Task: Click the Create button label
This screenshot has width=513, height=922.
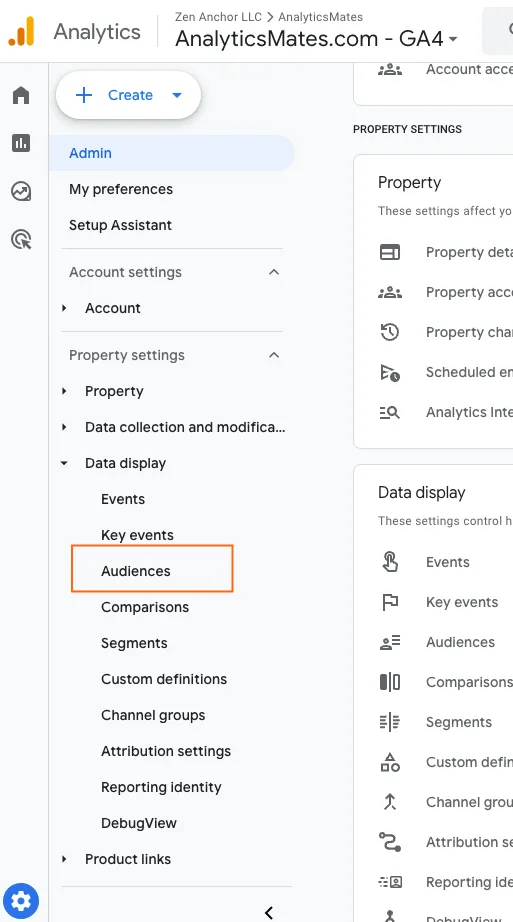Action: coord(130,95)
